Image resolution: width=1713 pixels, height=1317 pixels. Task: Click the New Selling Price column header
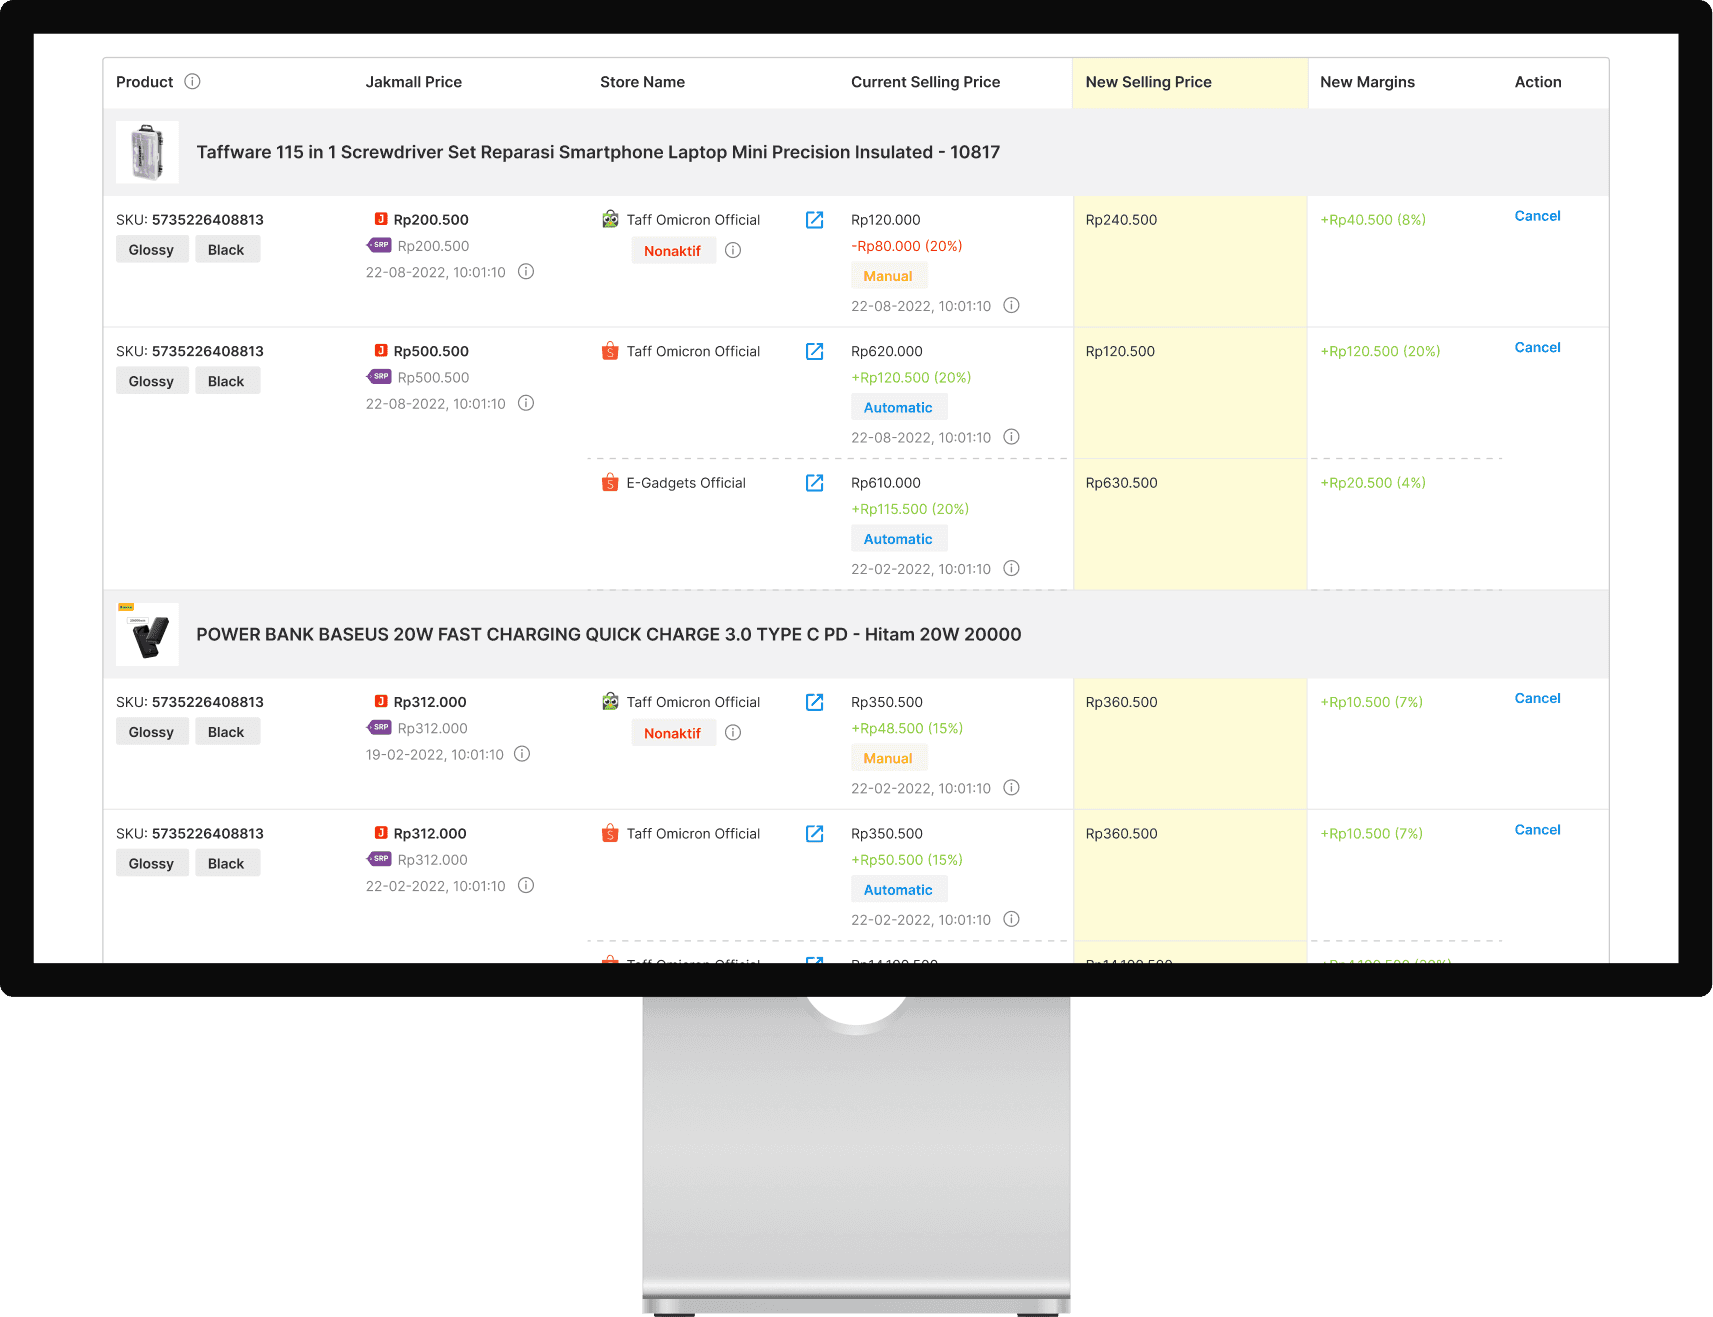(x=1148, y=82)
